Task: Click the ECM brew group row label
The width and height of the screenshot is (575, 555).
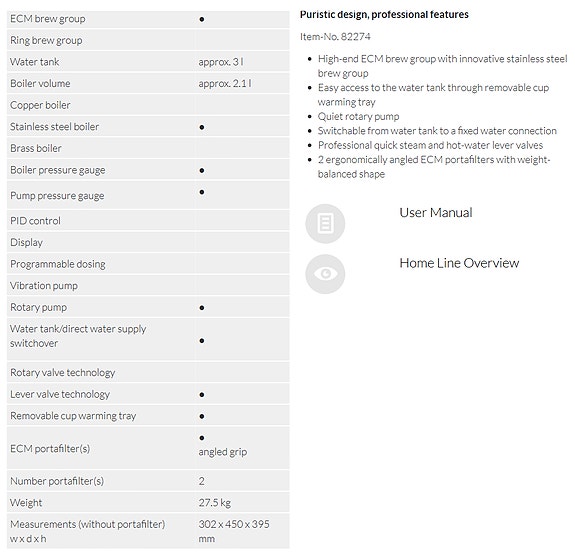Action: click(x=48, y=19)
